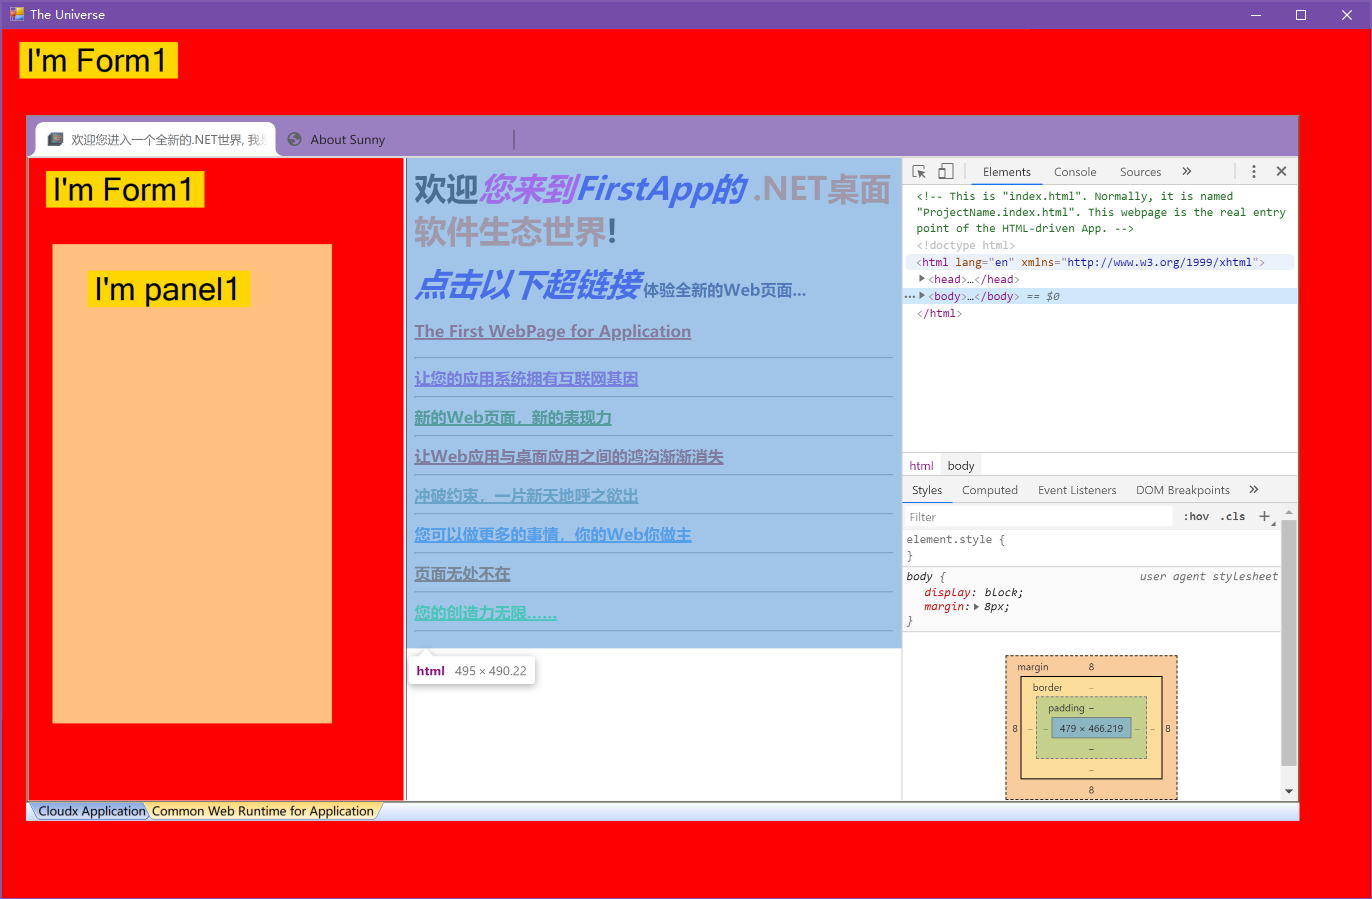Click The Universe window app icon
Viewport: 1372px width, 899px height.
pos(16,14)
